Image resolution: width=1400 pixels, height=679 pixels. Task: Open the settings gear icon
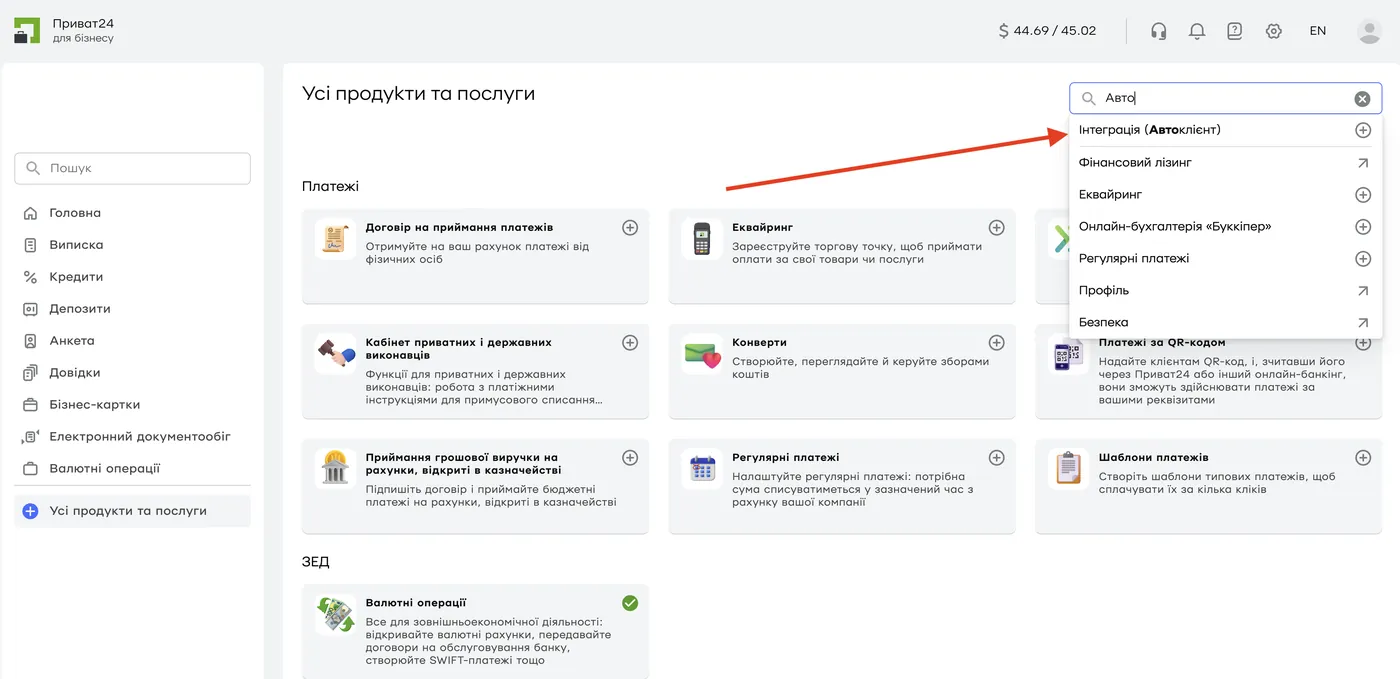coord(1273,31)
